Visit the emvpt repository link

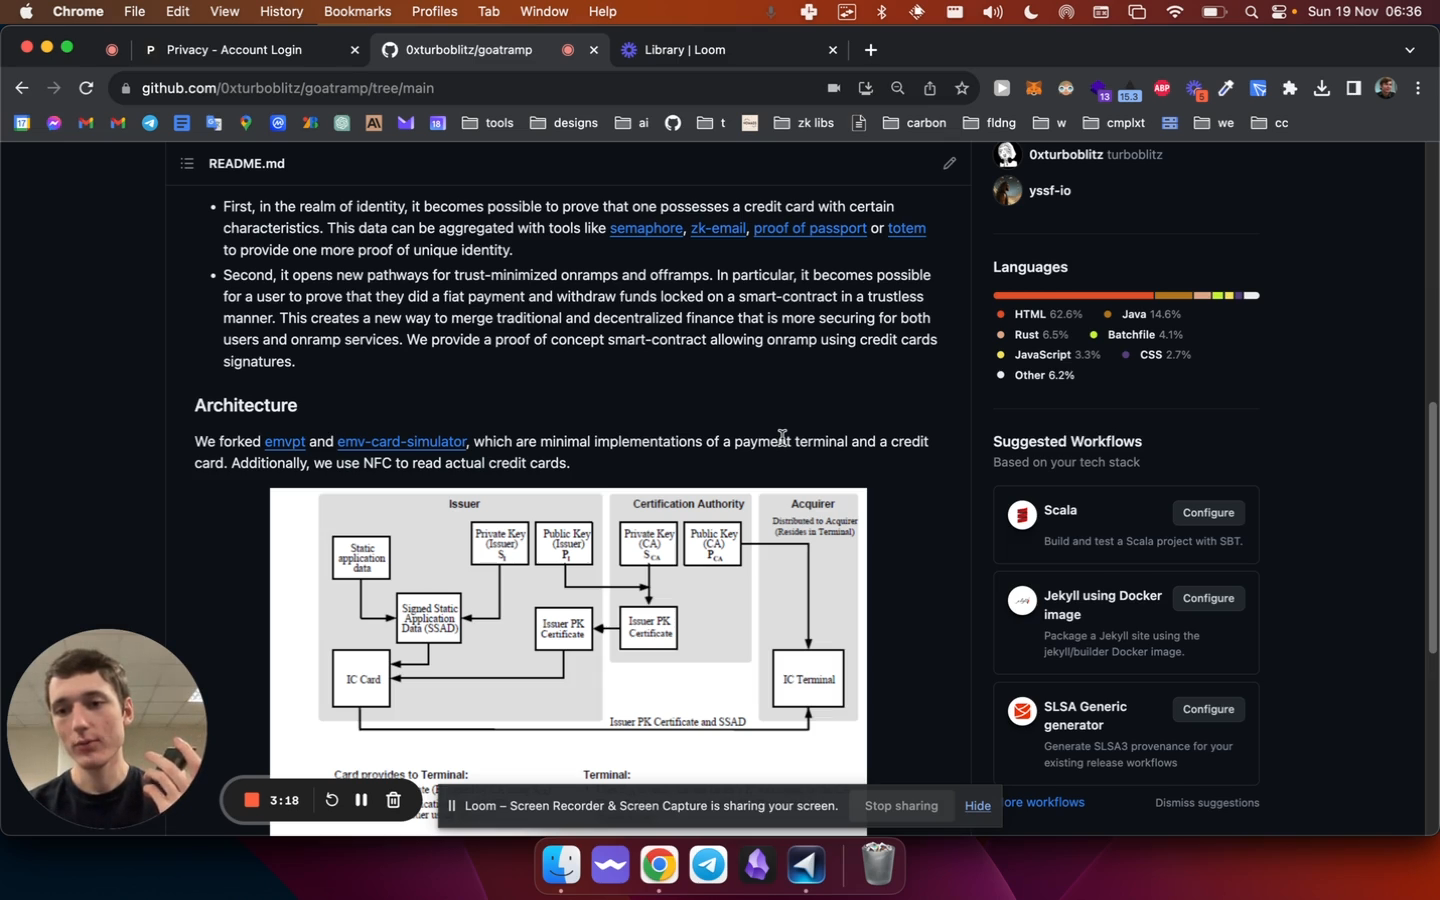[285, 441]
